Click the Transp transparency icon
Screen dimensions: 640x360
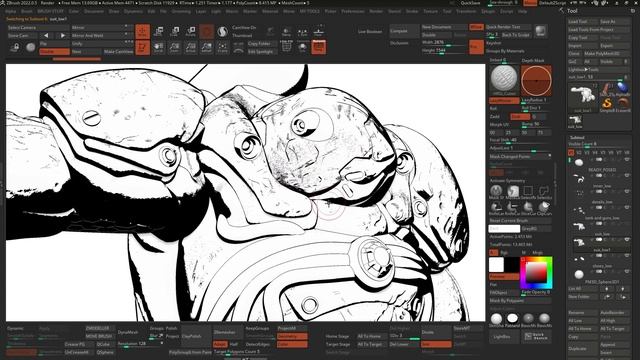[x=287, y=32]
